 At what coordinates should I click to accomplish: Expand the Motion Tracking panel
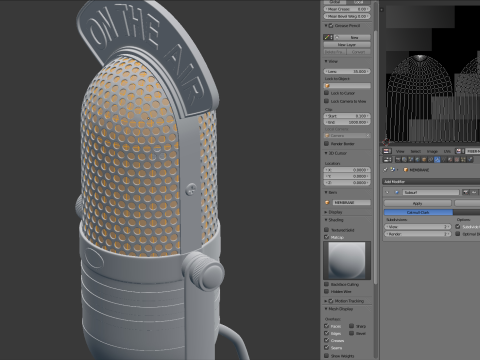pos(326,301)
